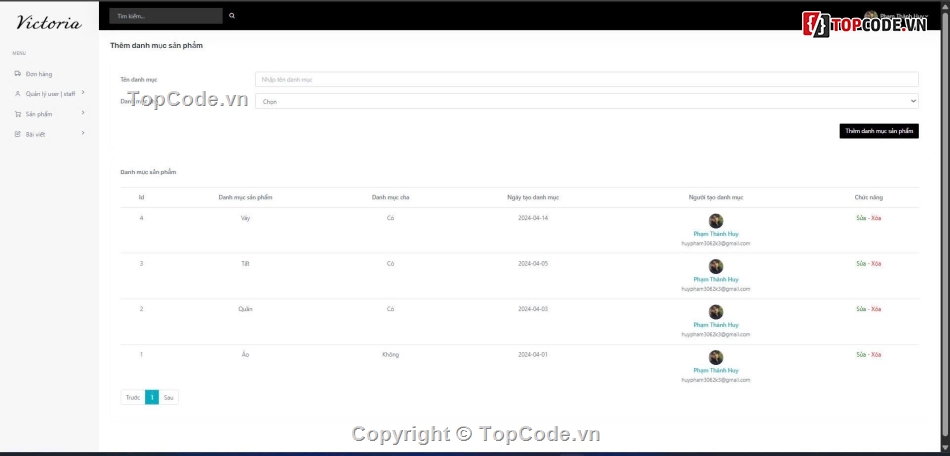Click the creator avatar in Áo row
950x456 pixels.
point(716,357)
